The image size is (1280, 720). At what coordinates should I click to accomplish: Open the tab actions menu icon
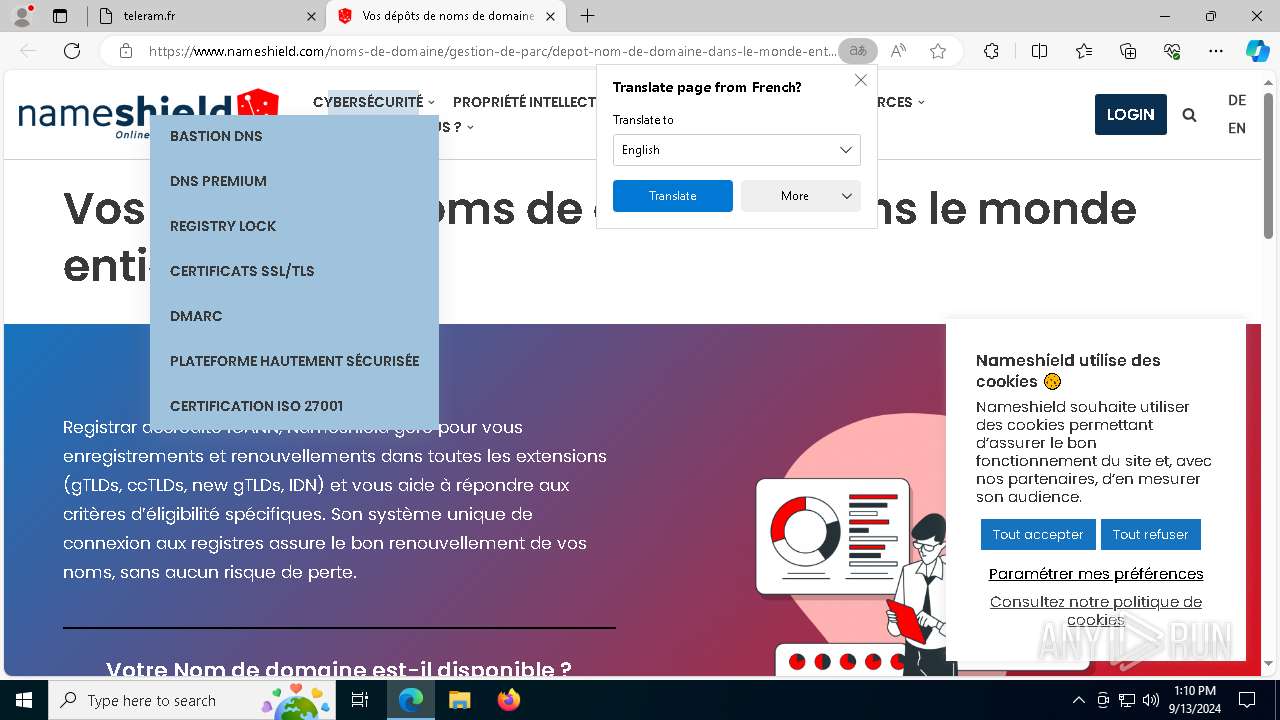[60, 16]
